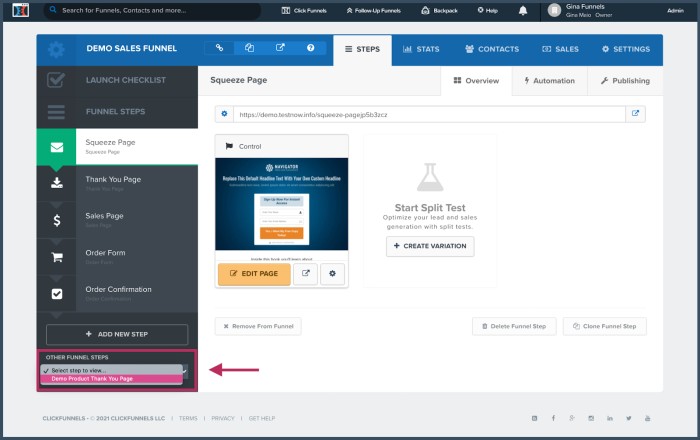Click the Funnel Steps hamburger icon
This screenshot has height=440, width=700.
pos(56,112)
